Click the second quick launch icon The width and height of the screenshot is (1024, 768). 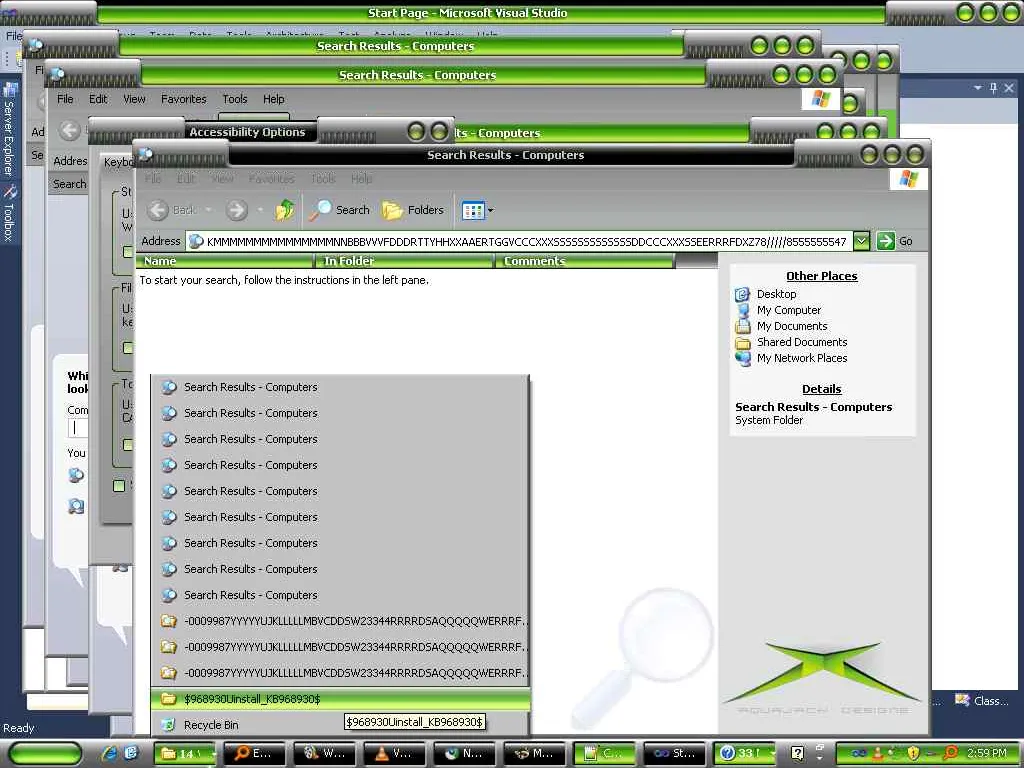tap(131, 754)
